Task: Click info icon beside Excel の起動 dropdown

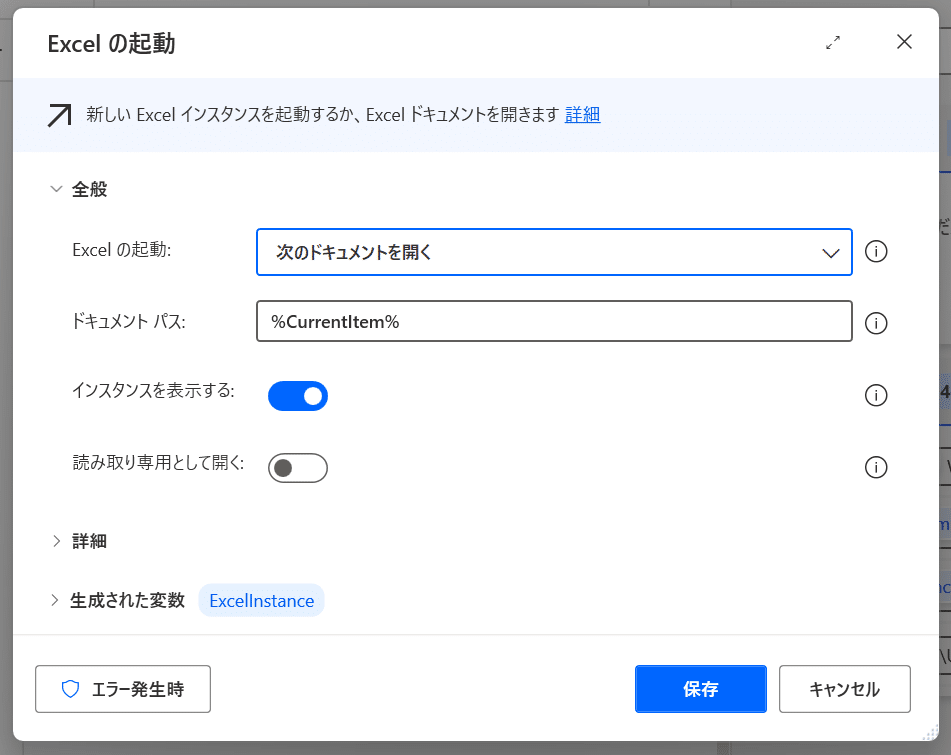Action: (x=876, y=251)
